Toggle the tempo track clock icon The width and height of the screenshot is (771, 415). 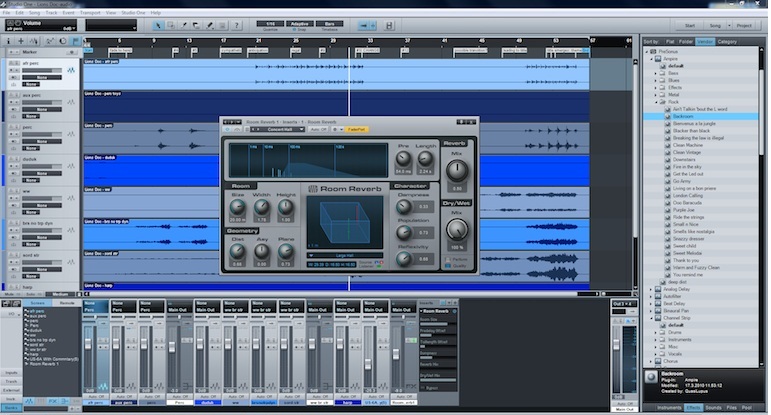pyautogui.click(x=62, y=41)
